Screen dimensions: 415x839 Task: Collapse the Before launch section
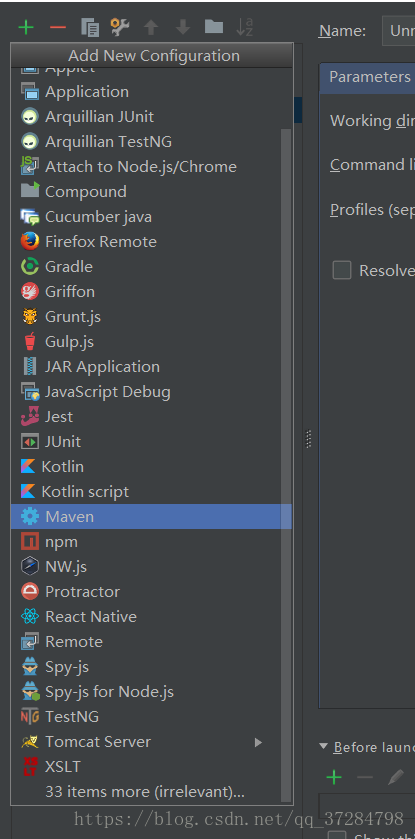(x=324, y=746)
